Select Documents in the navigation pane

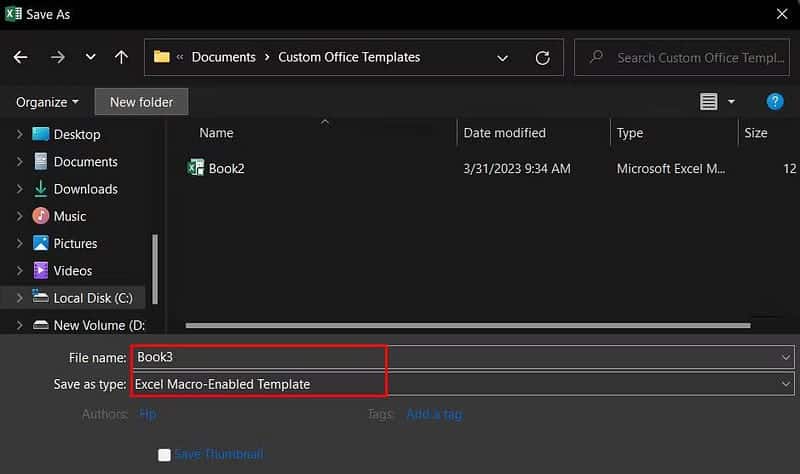pos(85,162)
